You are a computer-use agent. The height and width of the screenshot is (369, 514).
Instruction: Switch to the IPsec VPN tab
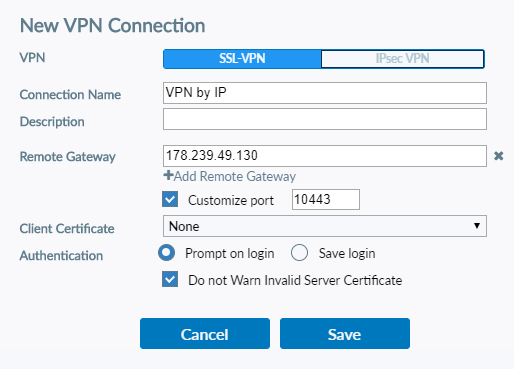[402, 59]
